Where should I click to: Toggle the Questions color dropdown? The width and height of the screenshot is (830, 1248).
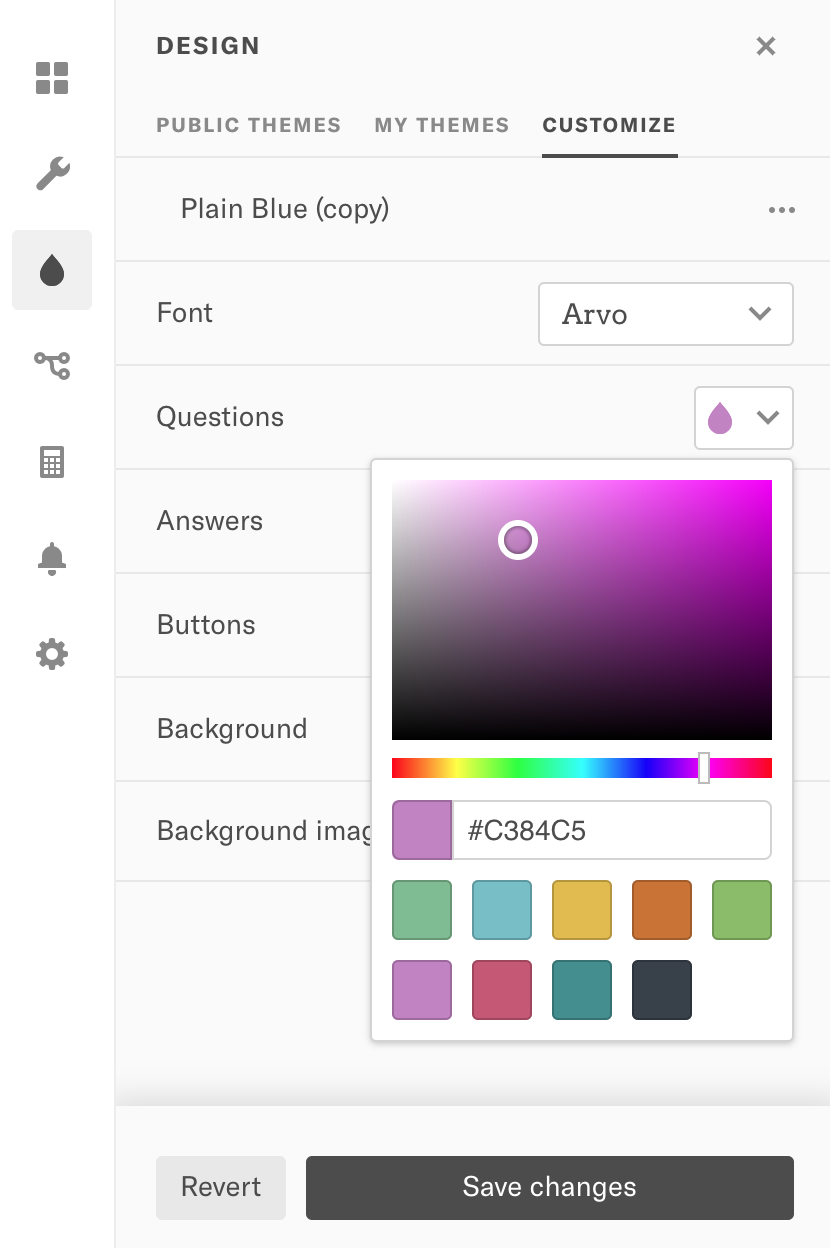click(743, 418)
